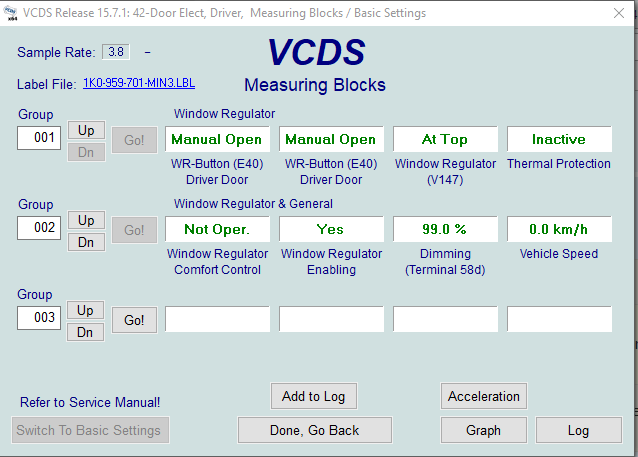Click the Thermal Protection label
The width and height of the screenshot is (638, 457).
(x=559, y=164)
